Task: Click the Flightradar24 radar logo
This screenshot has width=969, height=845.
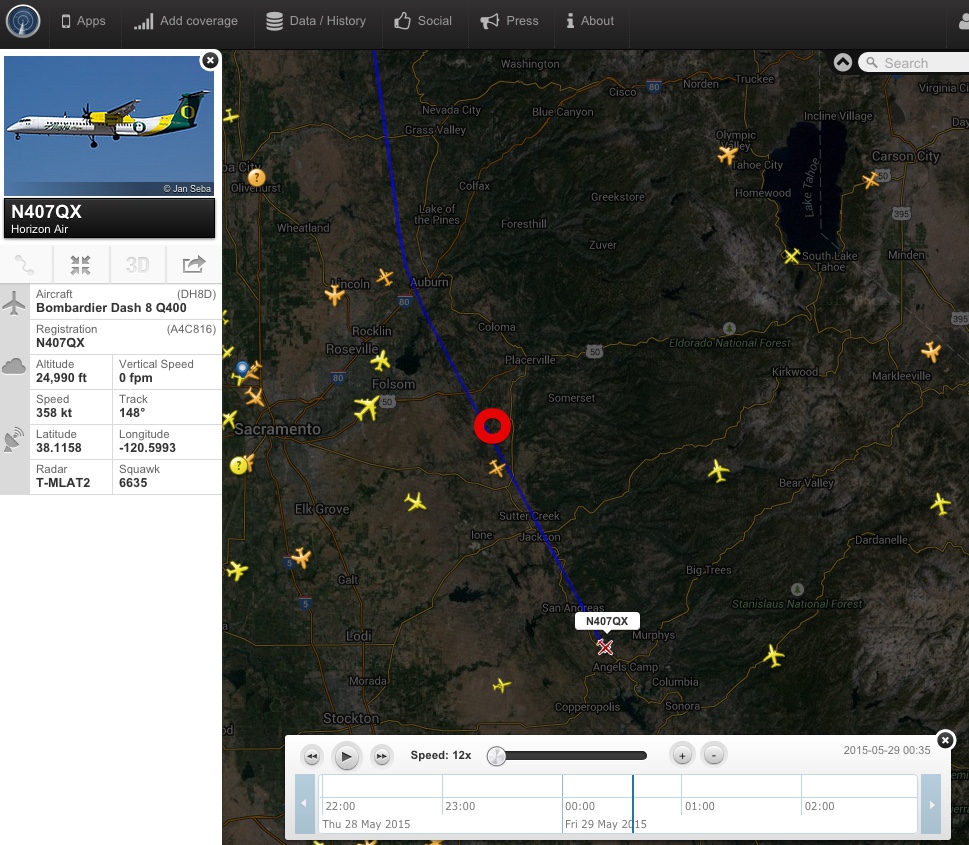Action: coord(23,21)
